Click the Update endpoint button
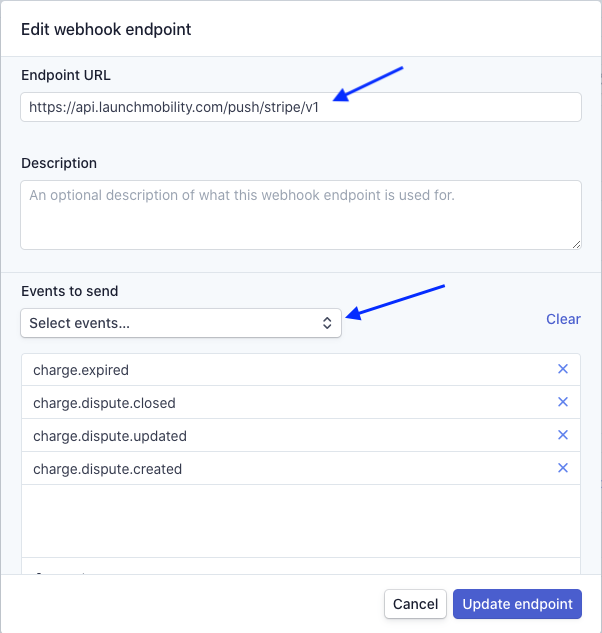 pos(517,604)
